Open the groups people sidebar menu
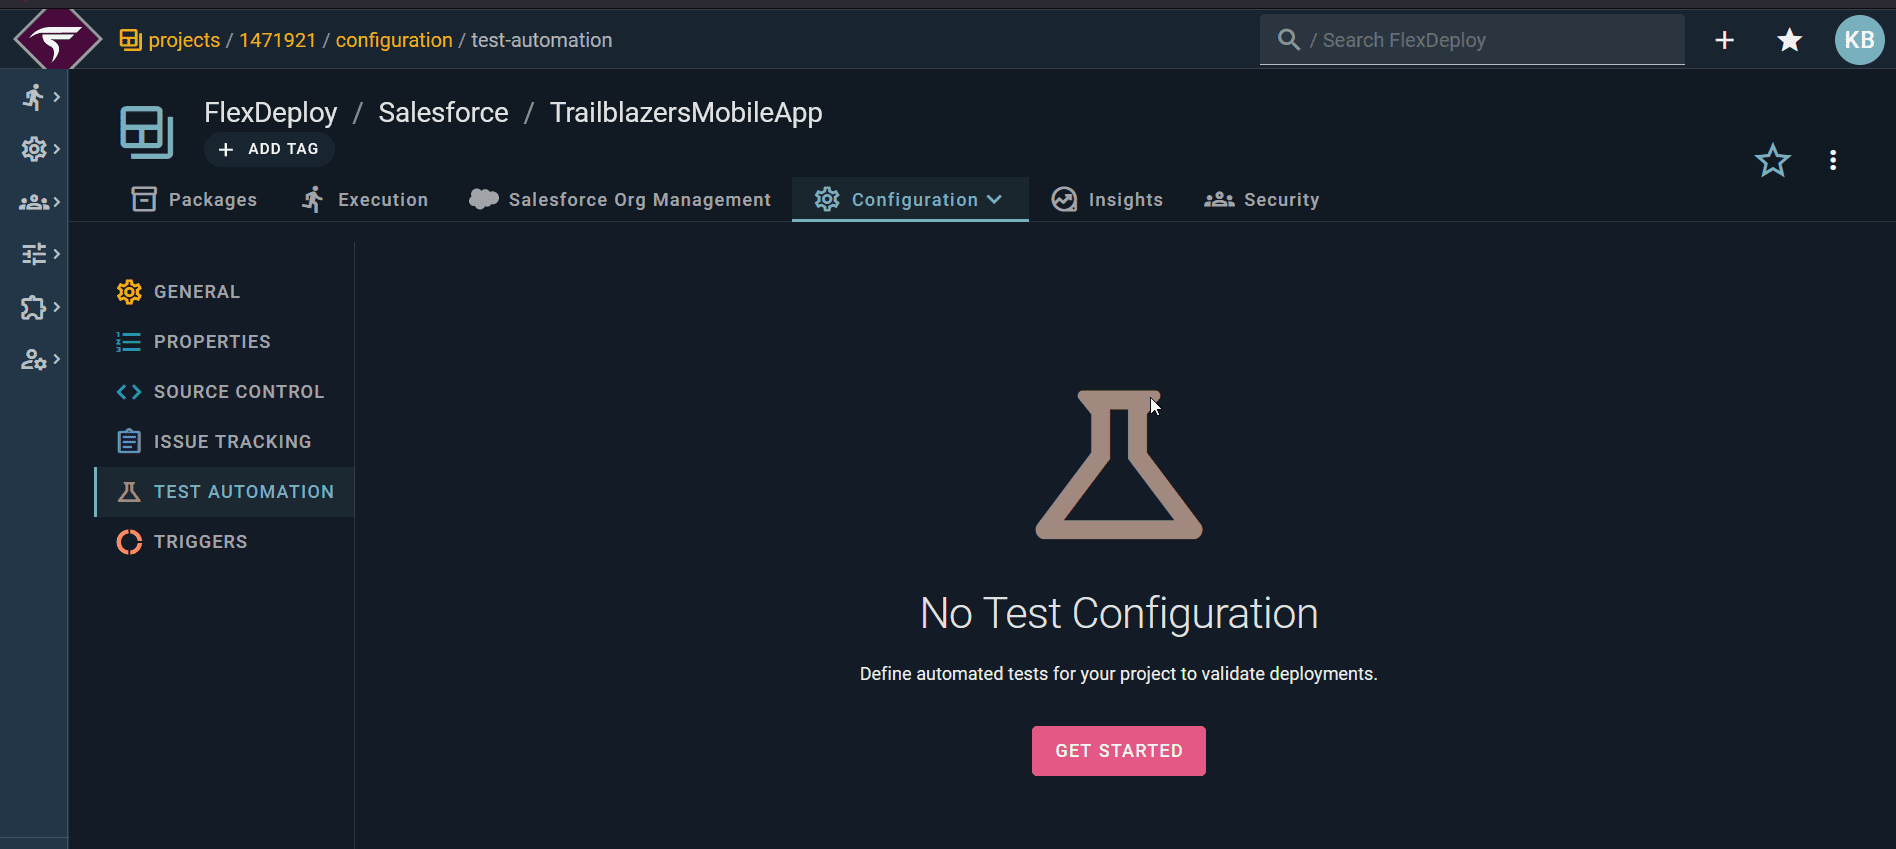 [x=40, y=202]
